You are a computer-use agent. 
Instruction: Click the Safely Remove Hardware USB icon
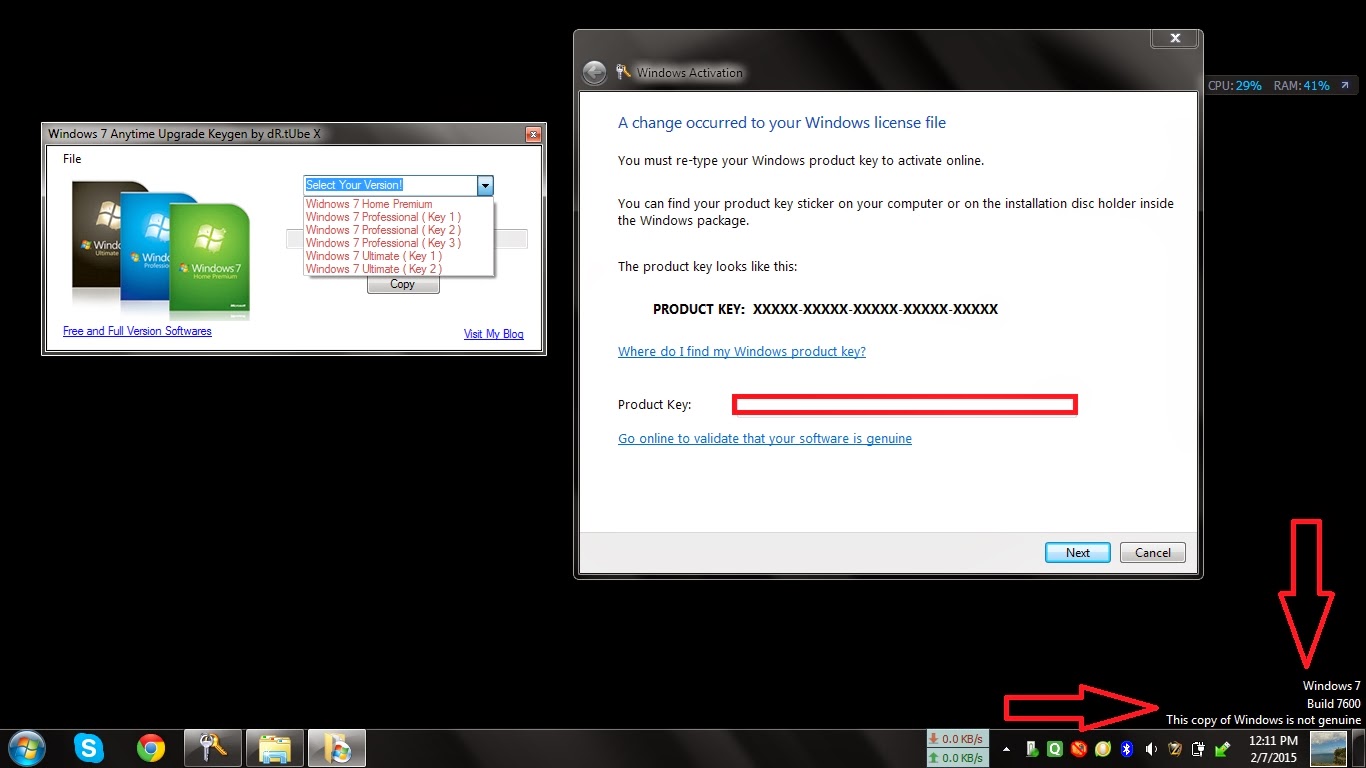click(1222, 749)
